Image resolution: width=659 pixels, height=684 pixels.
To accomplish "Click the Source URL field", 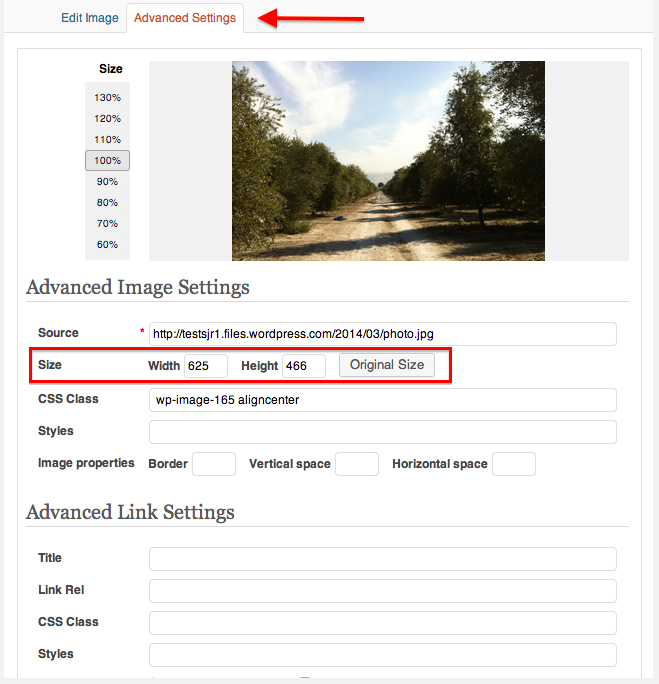I will [382, 334].
